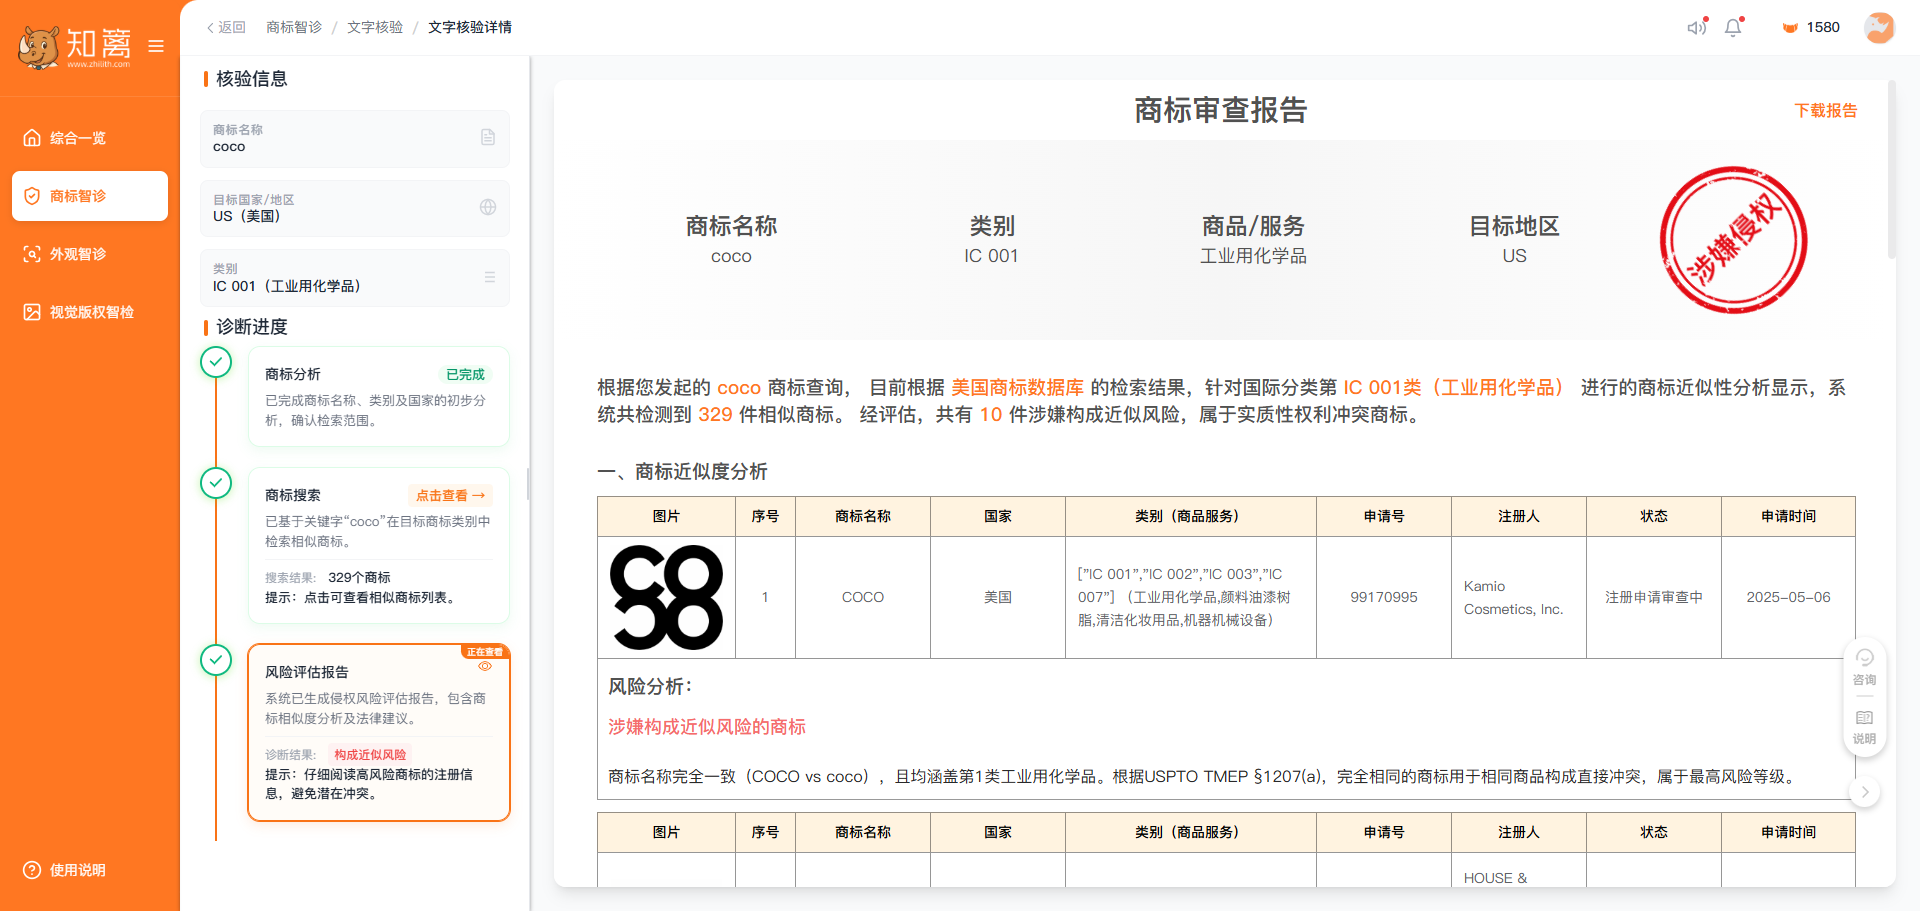This screenshot has width=1920, height=911.
Task: Open the user avatar menu
Action: (1879, 27)
